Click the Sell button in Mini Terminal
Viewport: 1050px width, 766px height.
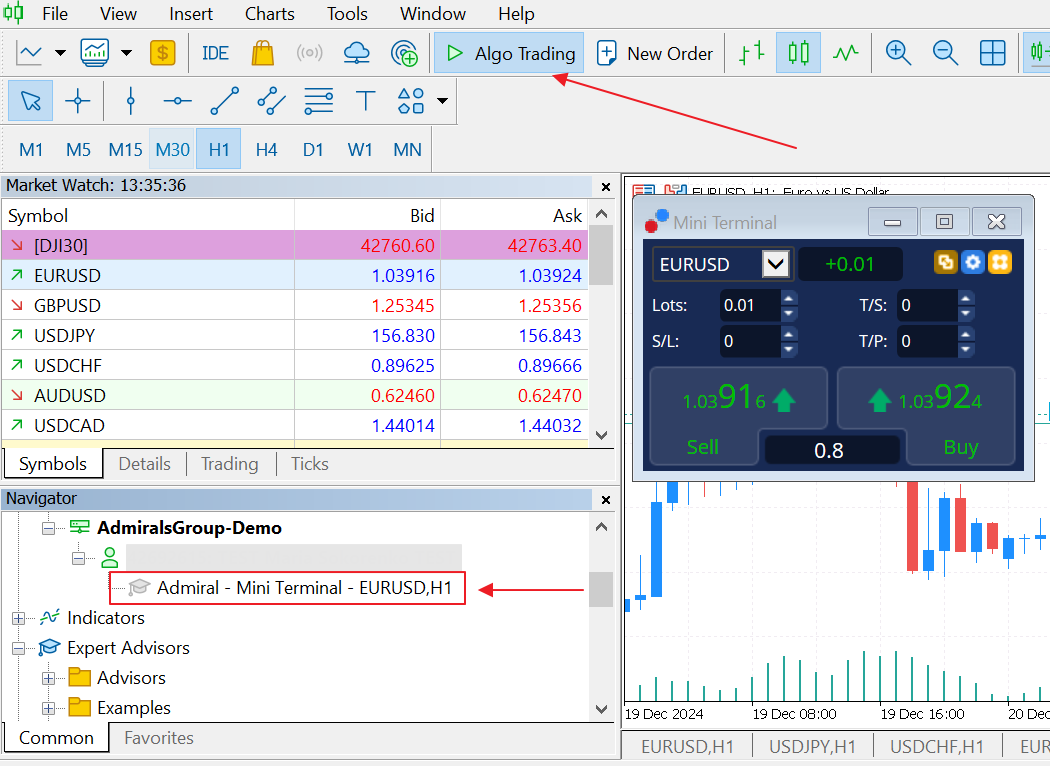703,447
